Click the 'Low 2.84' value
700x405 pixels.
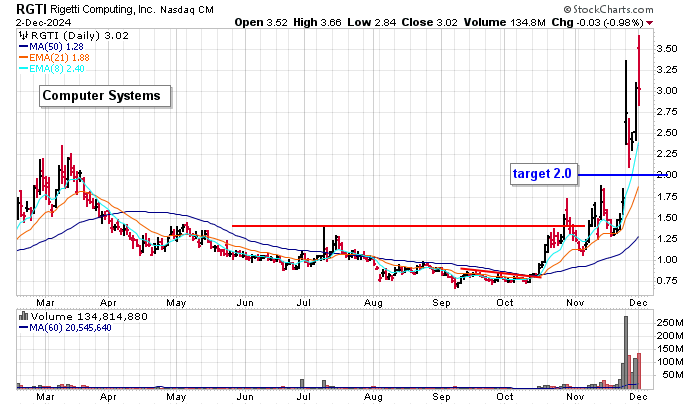click(x=372, y=22)
